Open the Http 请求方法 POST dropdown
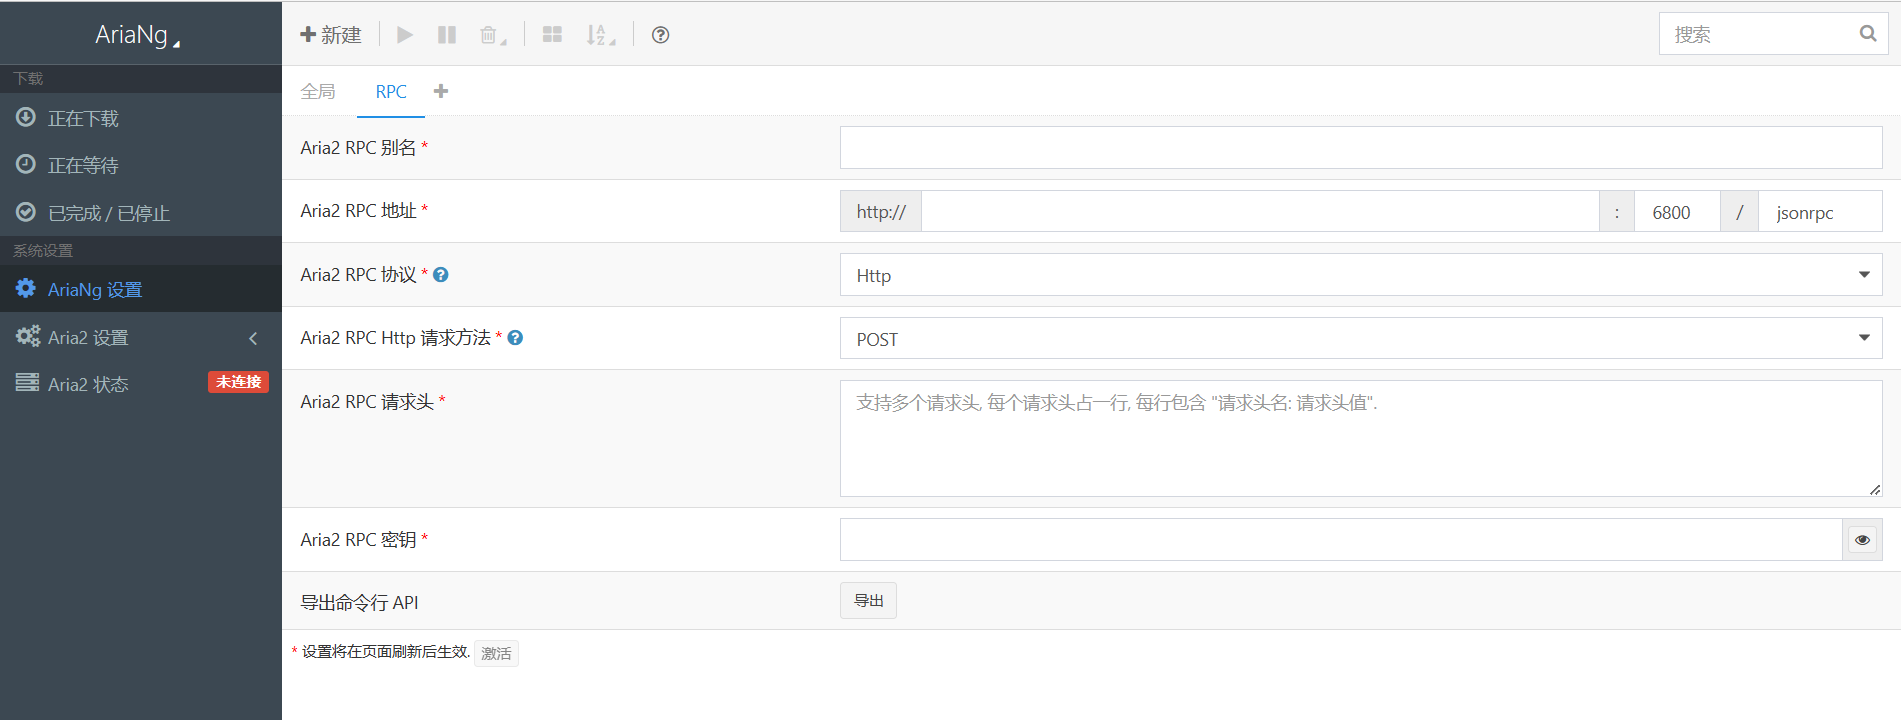The width and height of the screenshot is (1901, 720). [x=1360, y=339]
